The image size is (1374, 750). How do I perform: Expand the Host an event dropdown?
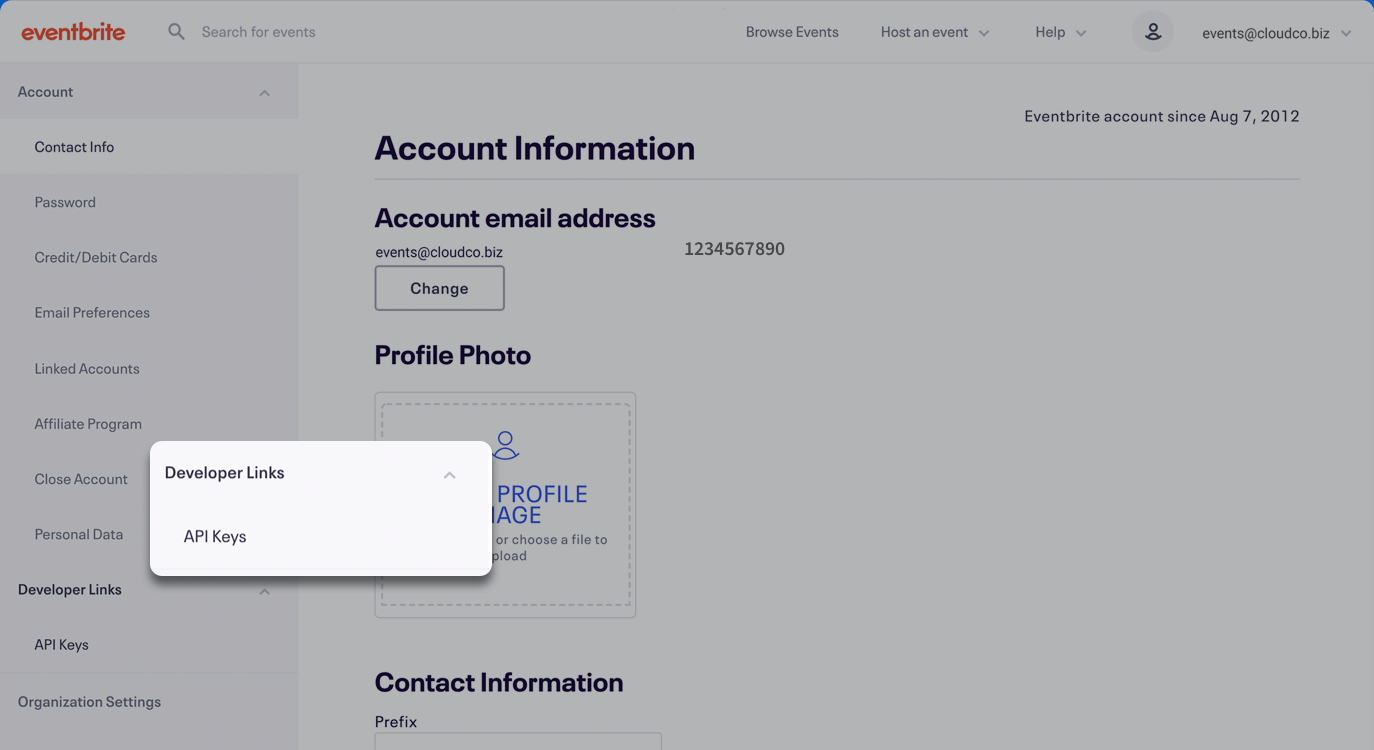935,32
